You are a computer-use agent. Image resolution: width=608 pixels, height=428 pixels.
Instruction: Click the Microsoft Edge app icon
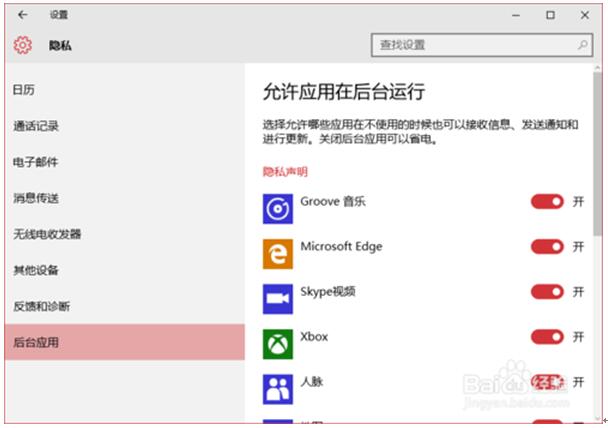click(277, 254)
